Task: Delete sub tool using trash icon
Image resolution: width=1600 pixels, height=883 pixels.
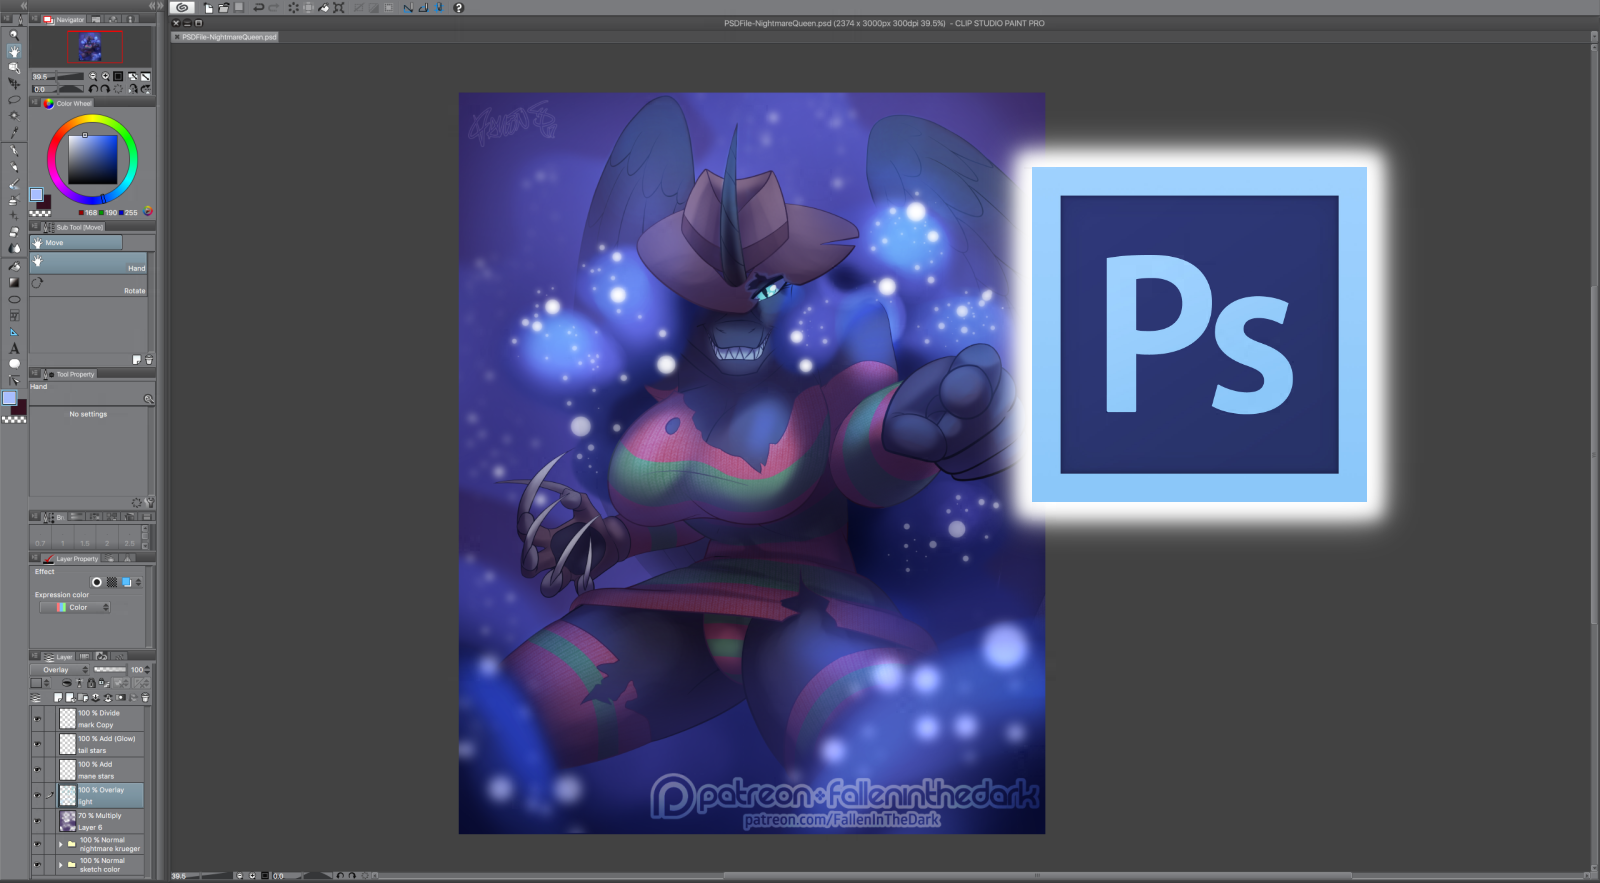Action: click(x=149, y=359)
